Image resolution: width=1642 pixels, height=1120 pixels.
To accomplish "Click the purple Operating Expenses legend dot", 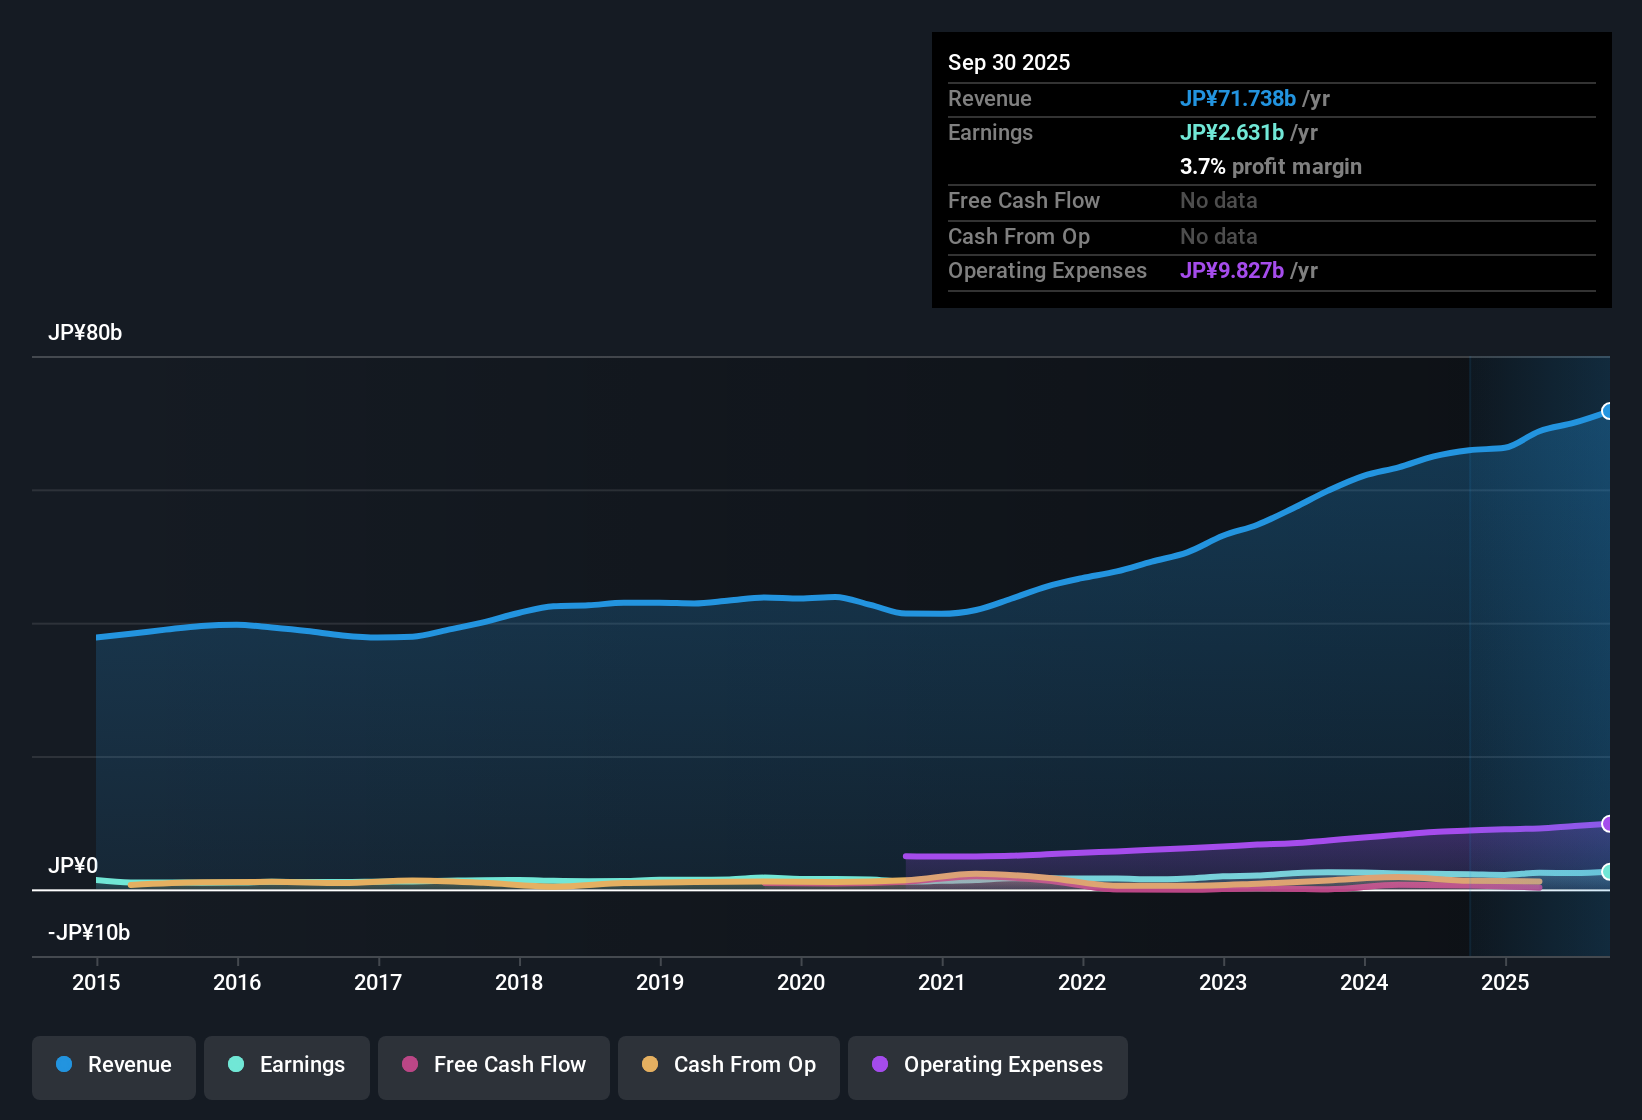I will tap(880, 1065).
